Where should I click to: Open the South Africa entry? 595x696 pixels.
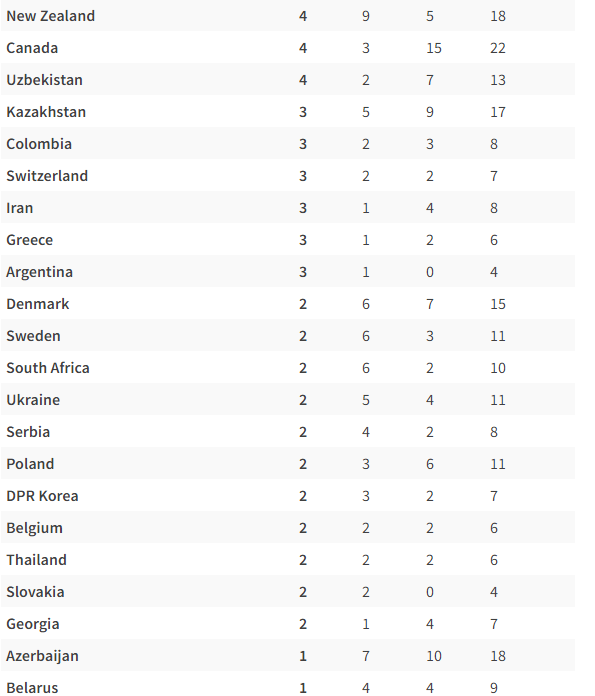coord(48,368)
